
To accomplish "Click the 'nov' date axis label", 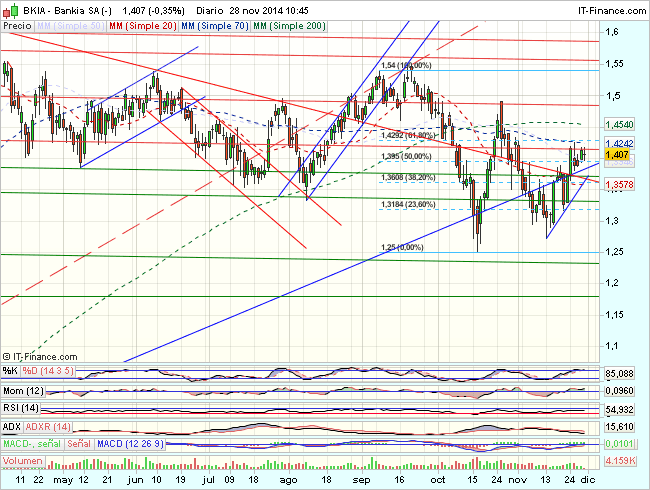I will 518,480.
